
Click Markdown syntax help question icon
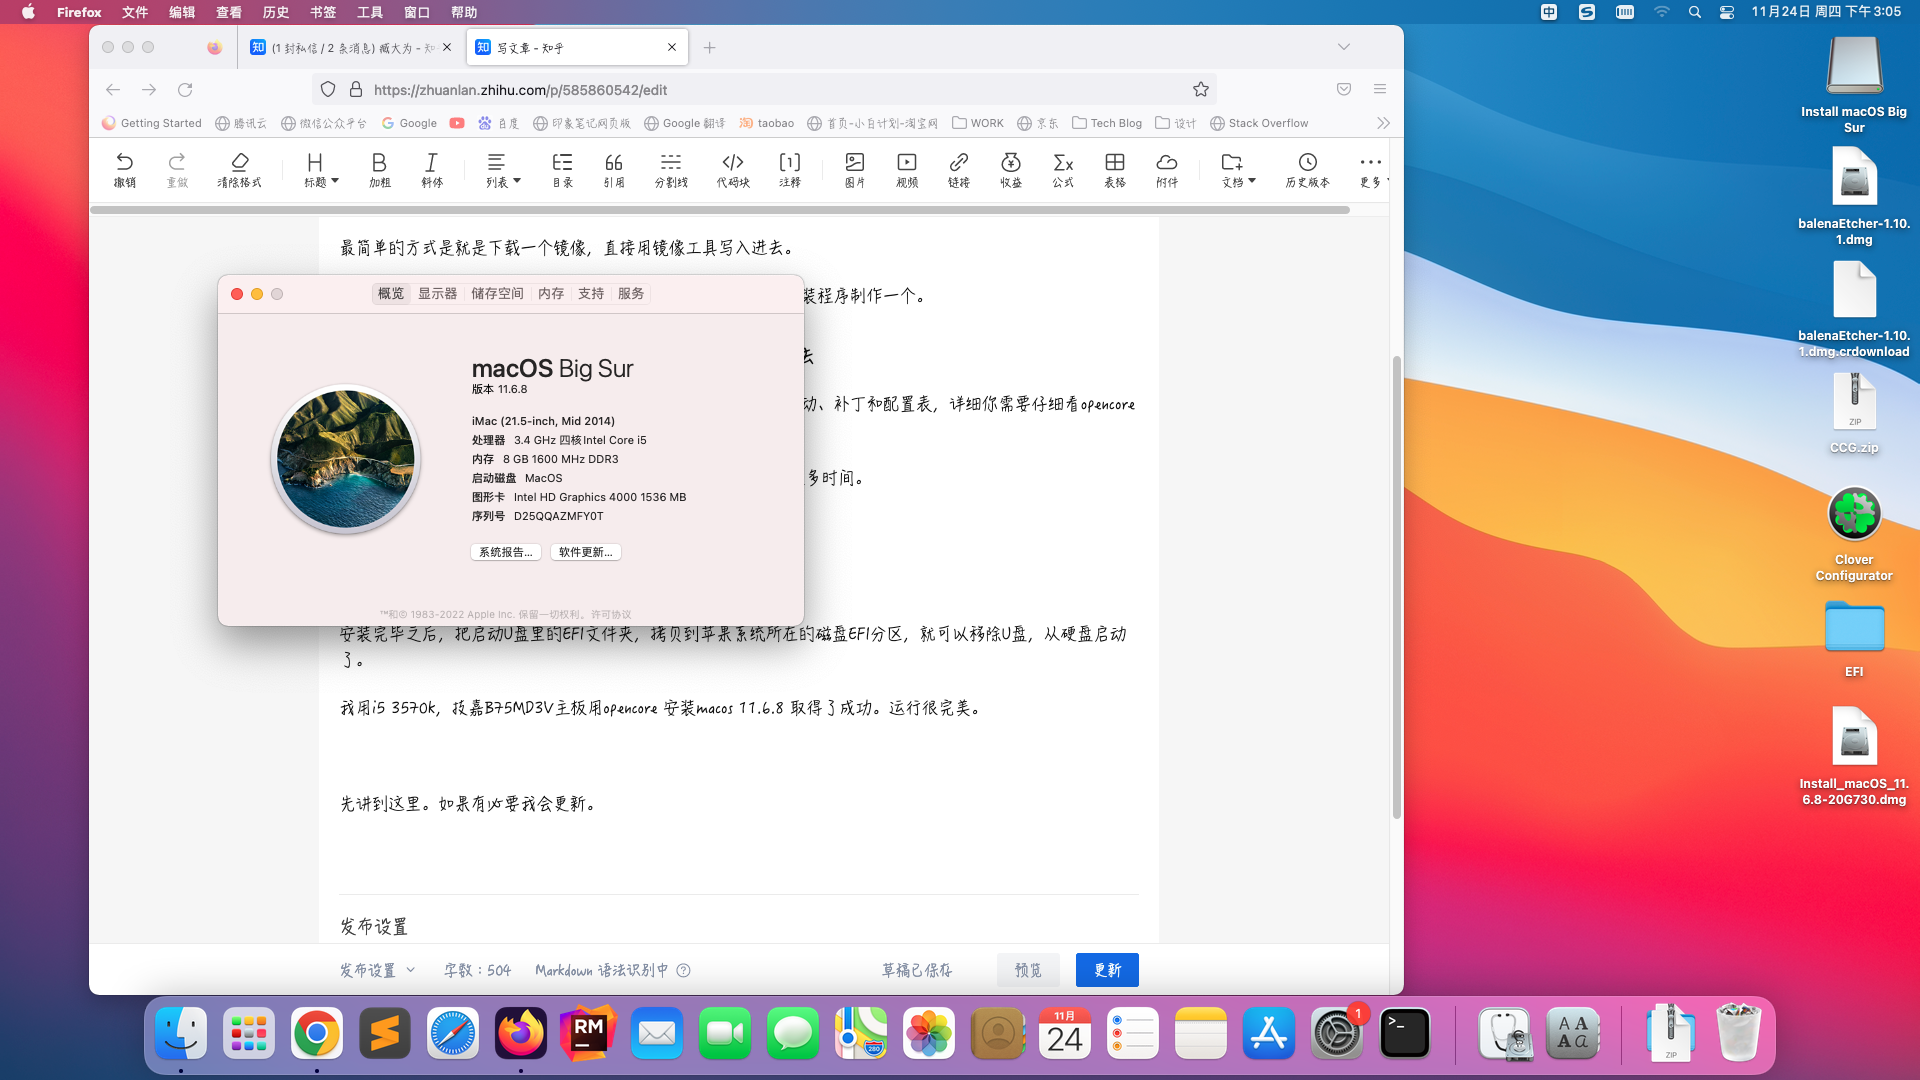pyautogui.click(x=684, y=970)
